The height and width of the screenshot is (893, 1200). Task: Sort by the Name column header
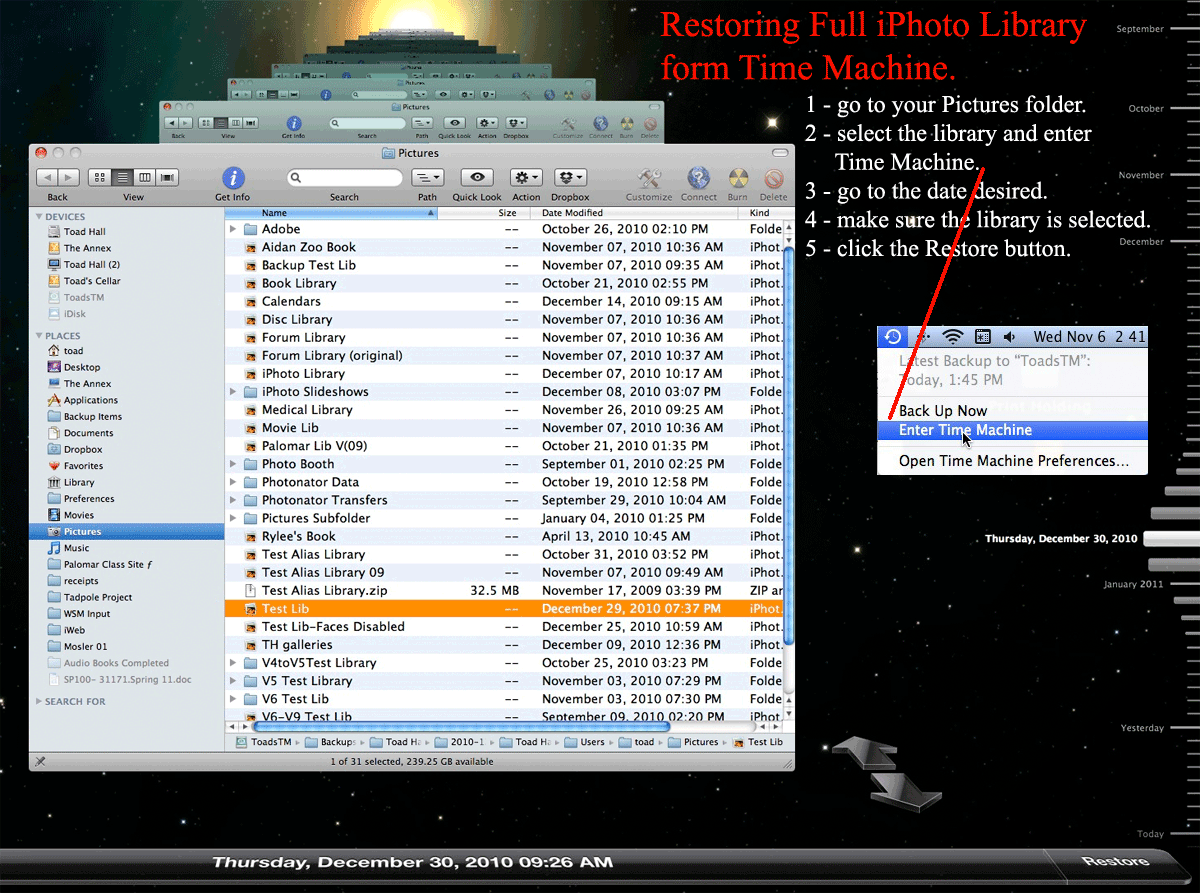point(331,213)
